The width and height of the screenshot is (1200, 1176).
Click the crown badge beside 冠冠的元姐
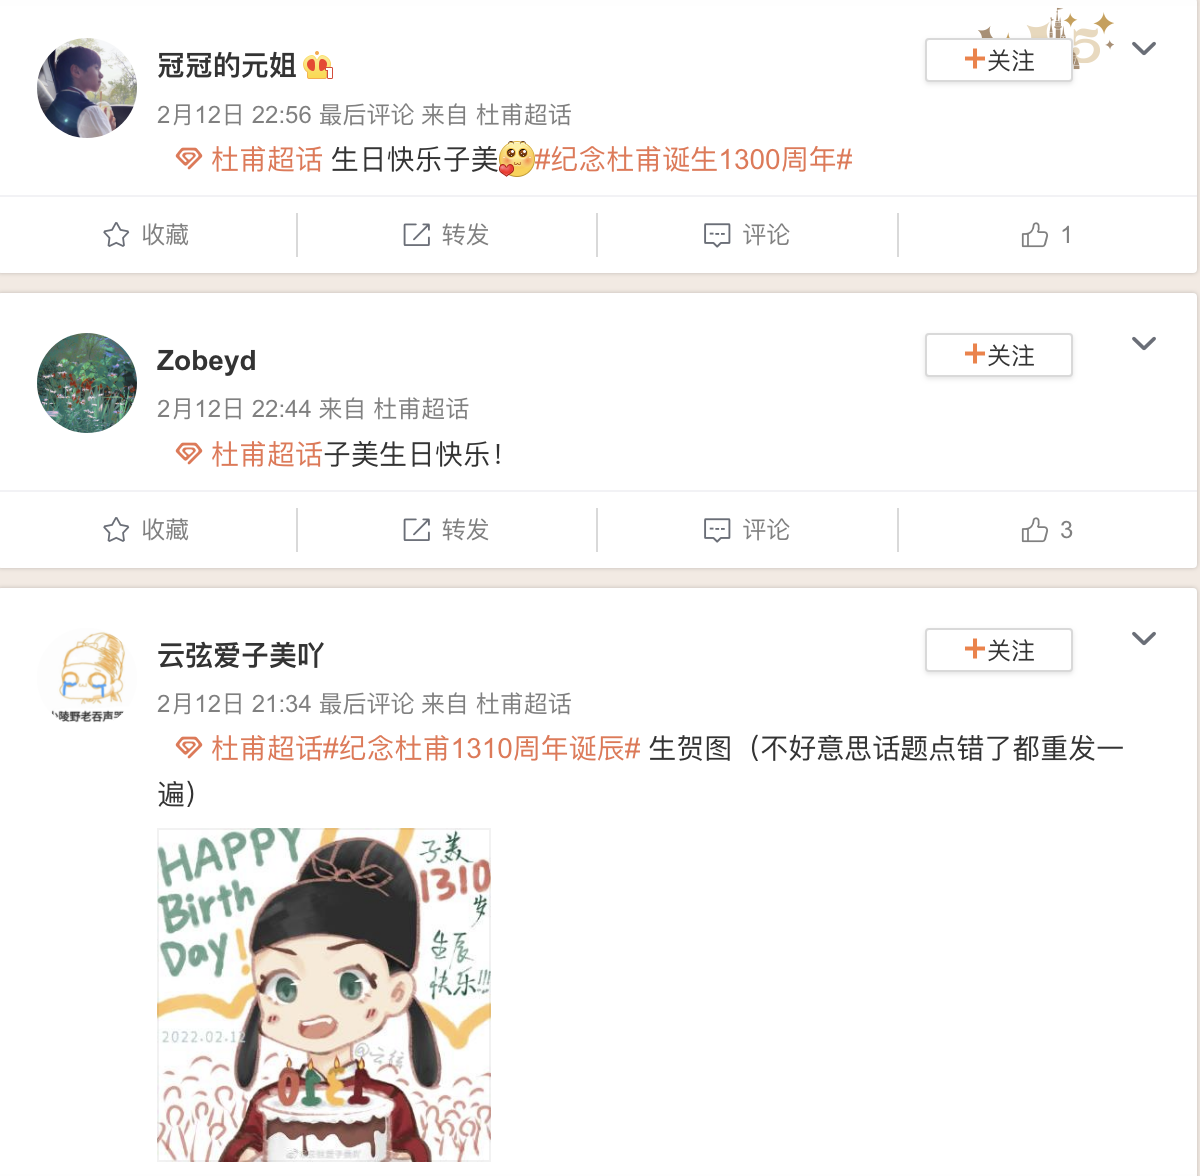318,66
